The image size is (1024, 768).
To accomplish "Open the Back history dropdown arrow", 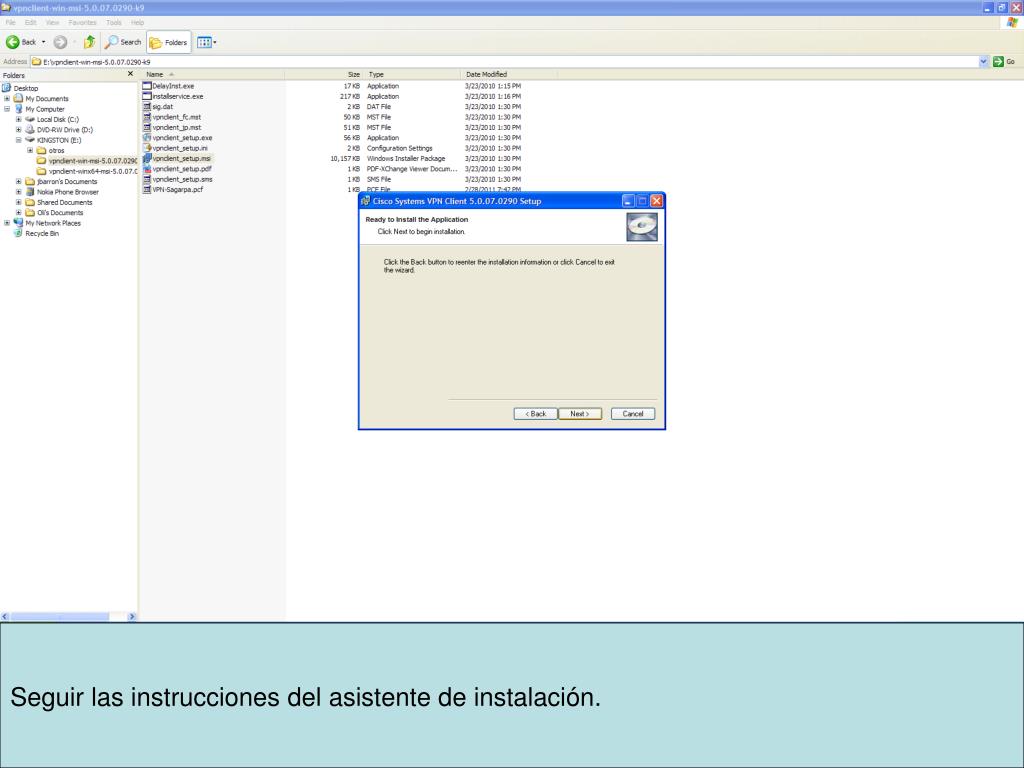I will [x=44, y=42].
